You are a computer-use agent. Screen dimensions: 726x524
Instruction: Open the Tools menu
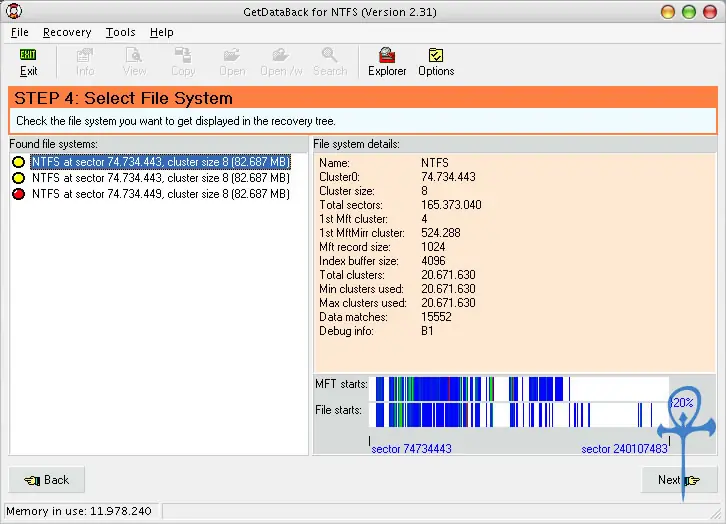click(x=120, y=32)
